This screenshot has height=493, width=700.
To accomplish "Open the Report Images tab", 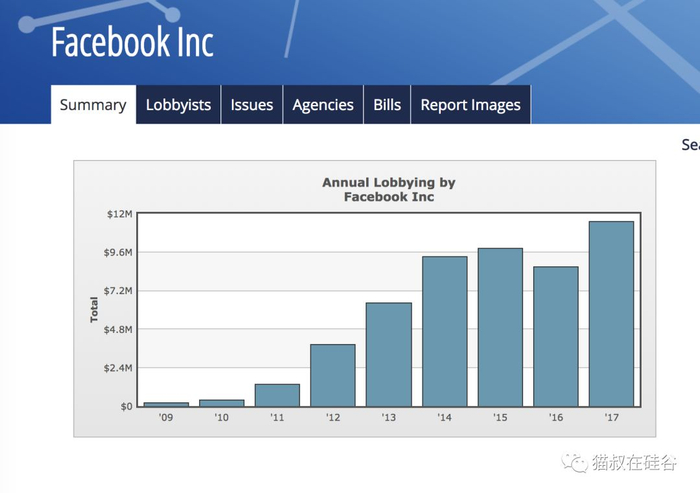I will 471,104.
